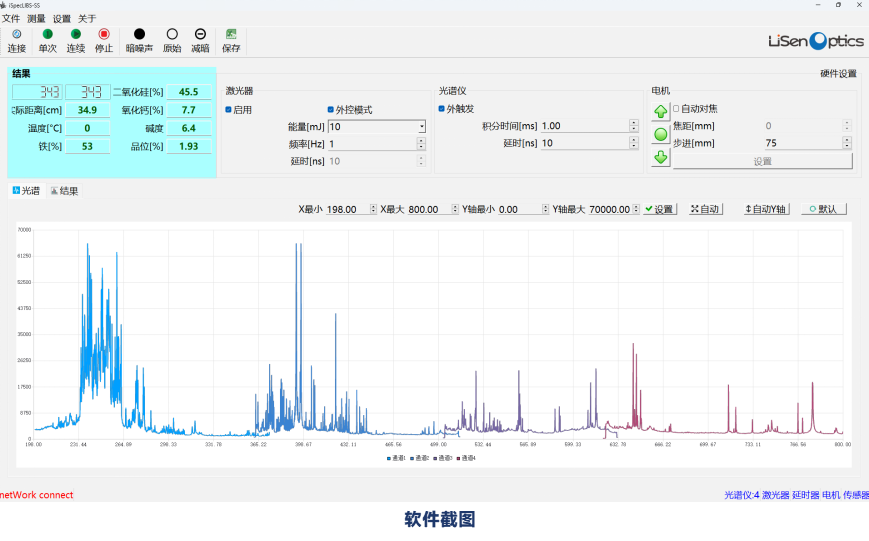Click the 积分时间[ms] integration time spinner
The image size is (869, 541).
(633, 126)
